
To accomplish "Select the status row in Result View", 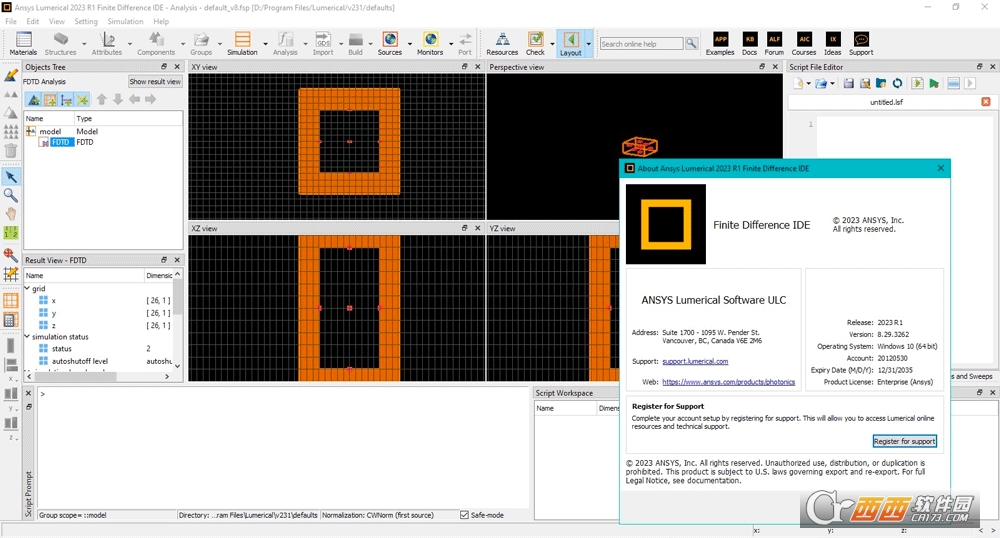I will 100,349.
